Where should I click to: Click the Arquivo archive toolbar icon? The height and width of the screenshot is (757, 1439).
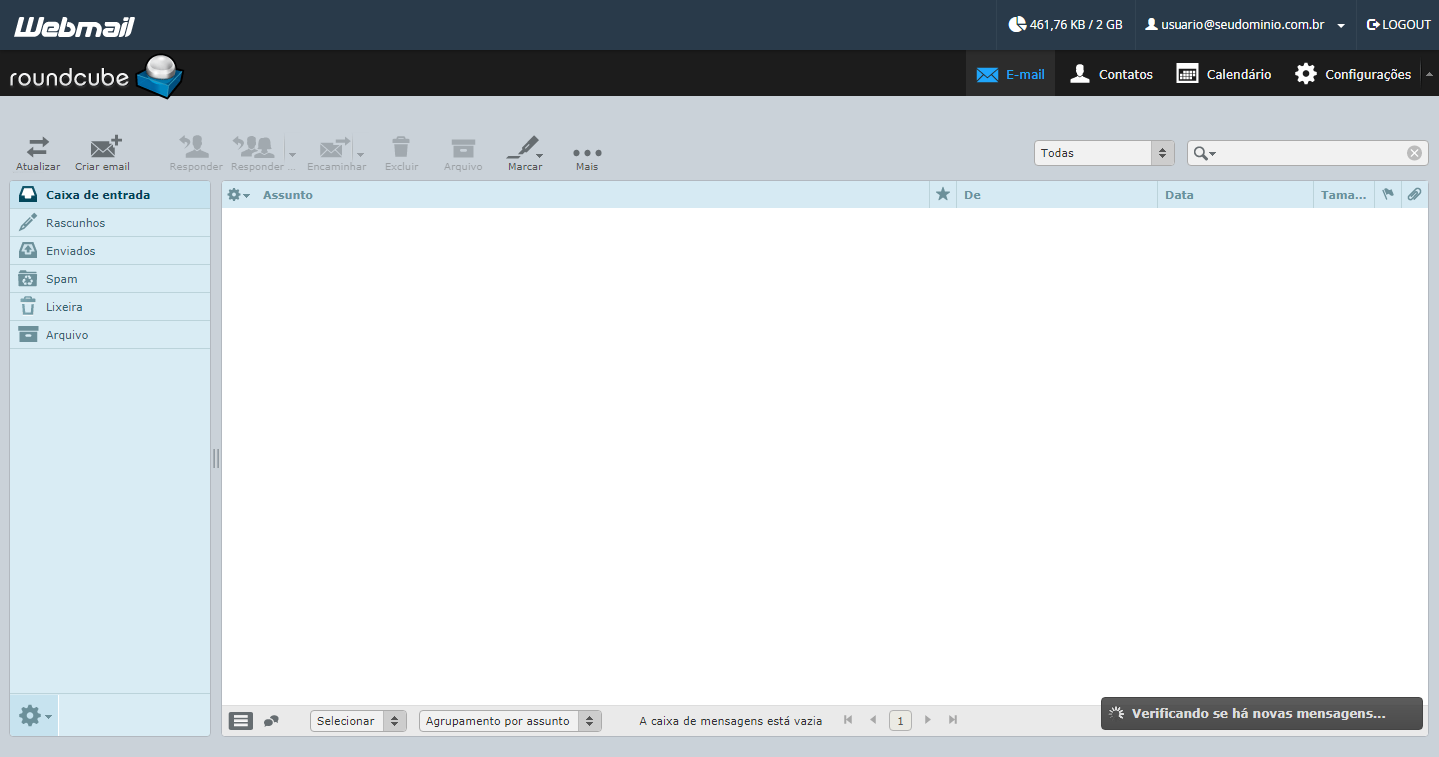point(463,148)
